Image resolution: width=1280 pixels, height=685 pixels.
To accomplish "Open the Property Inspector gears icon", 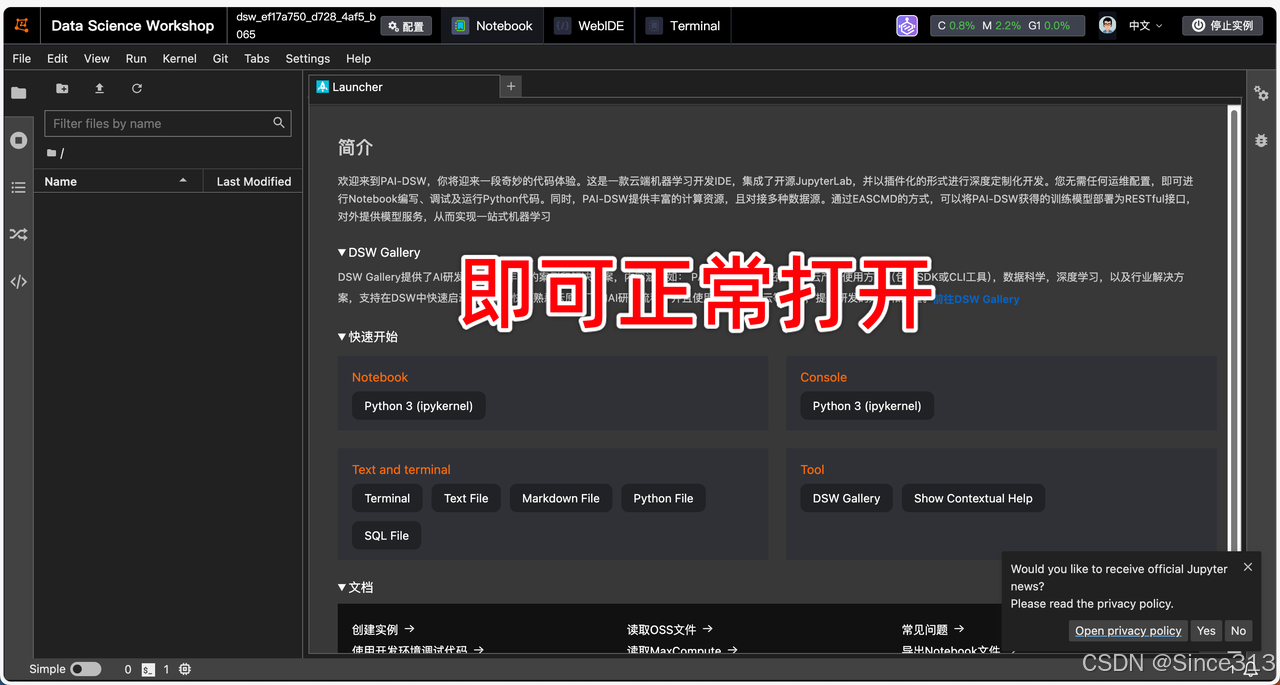I will tap(1261, 93).
